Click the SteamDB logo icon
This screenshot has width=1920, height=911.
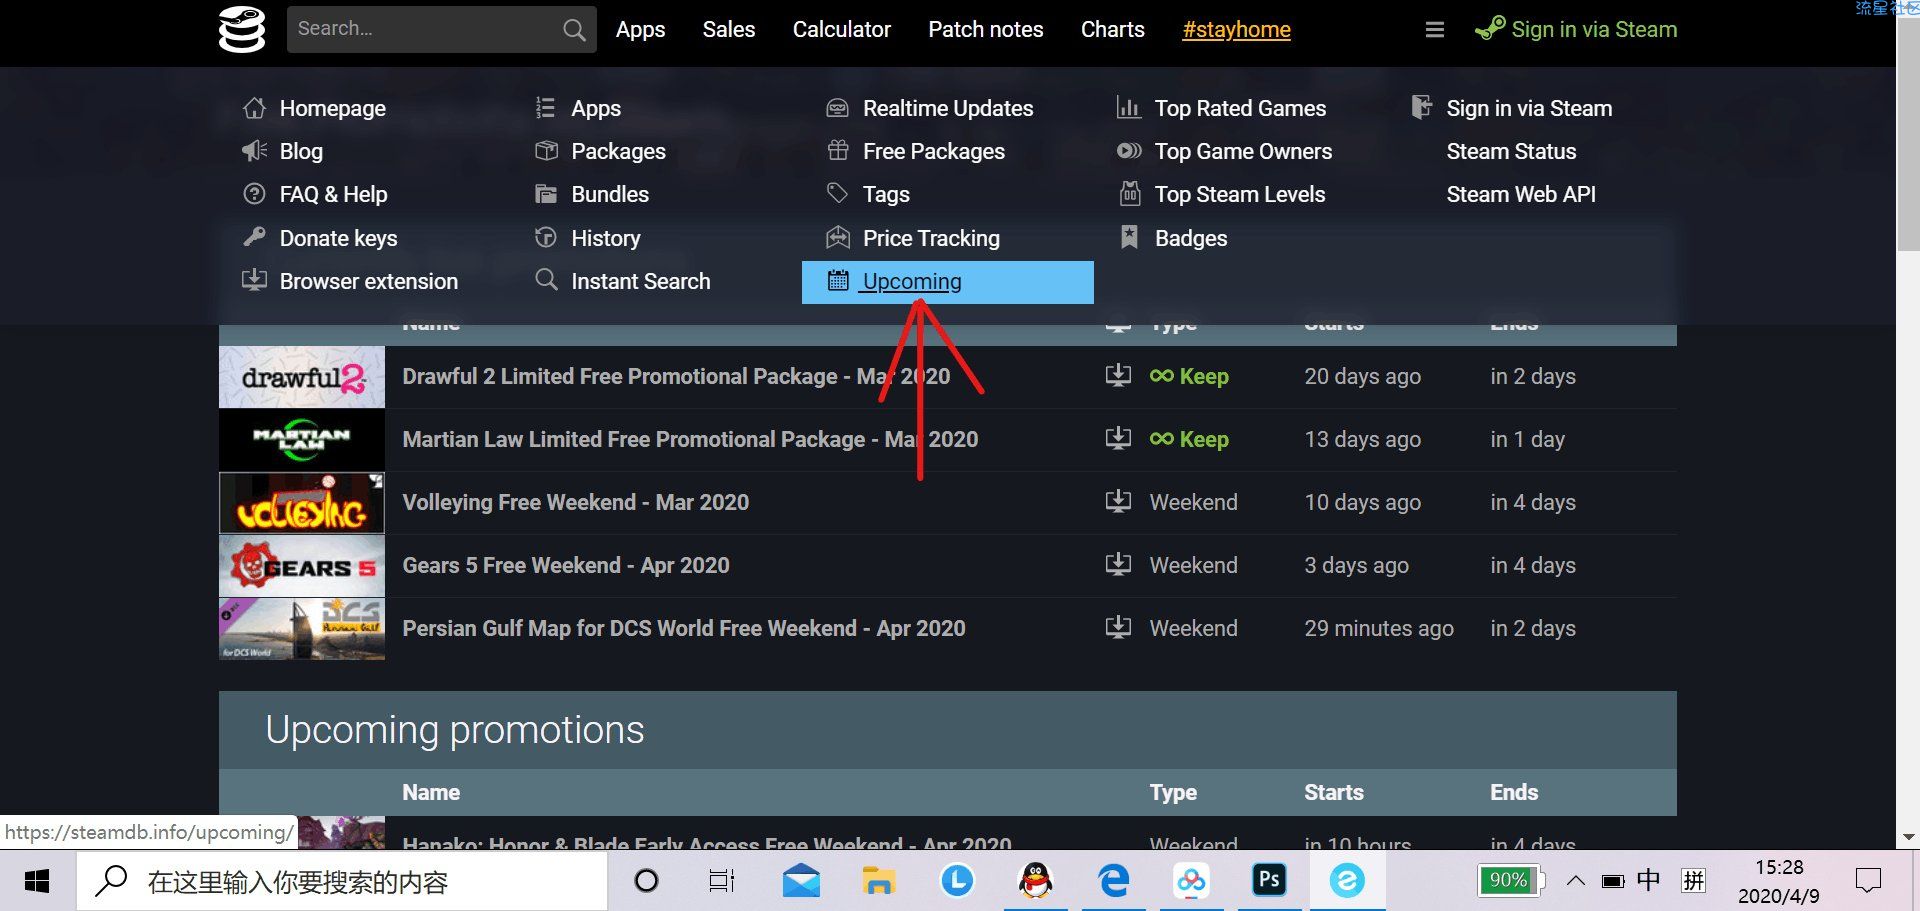[x=242, y=29]
